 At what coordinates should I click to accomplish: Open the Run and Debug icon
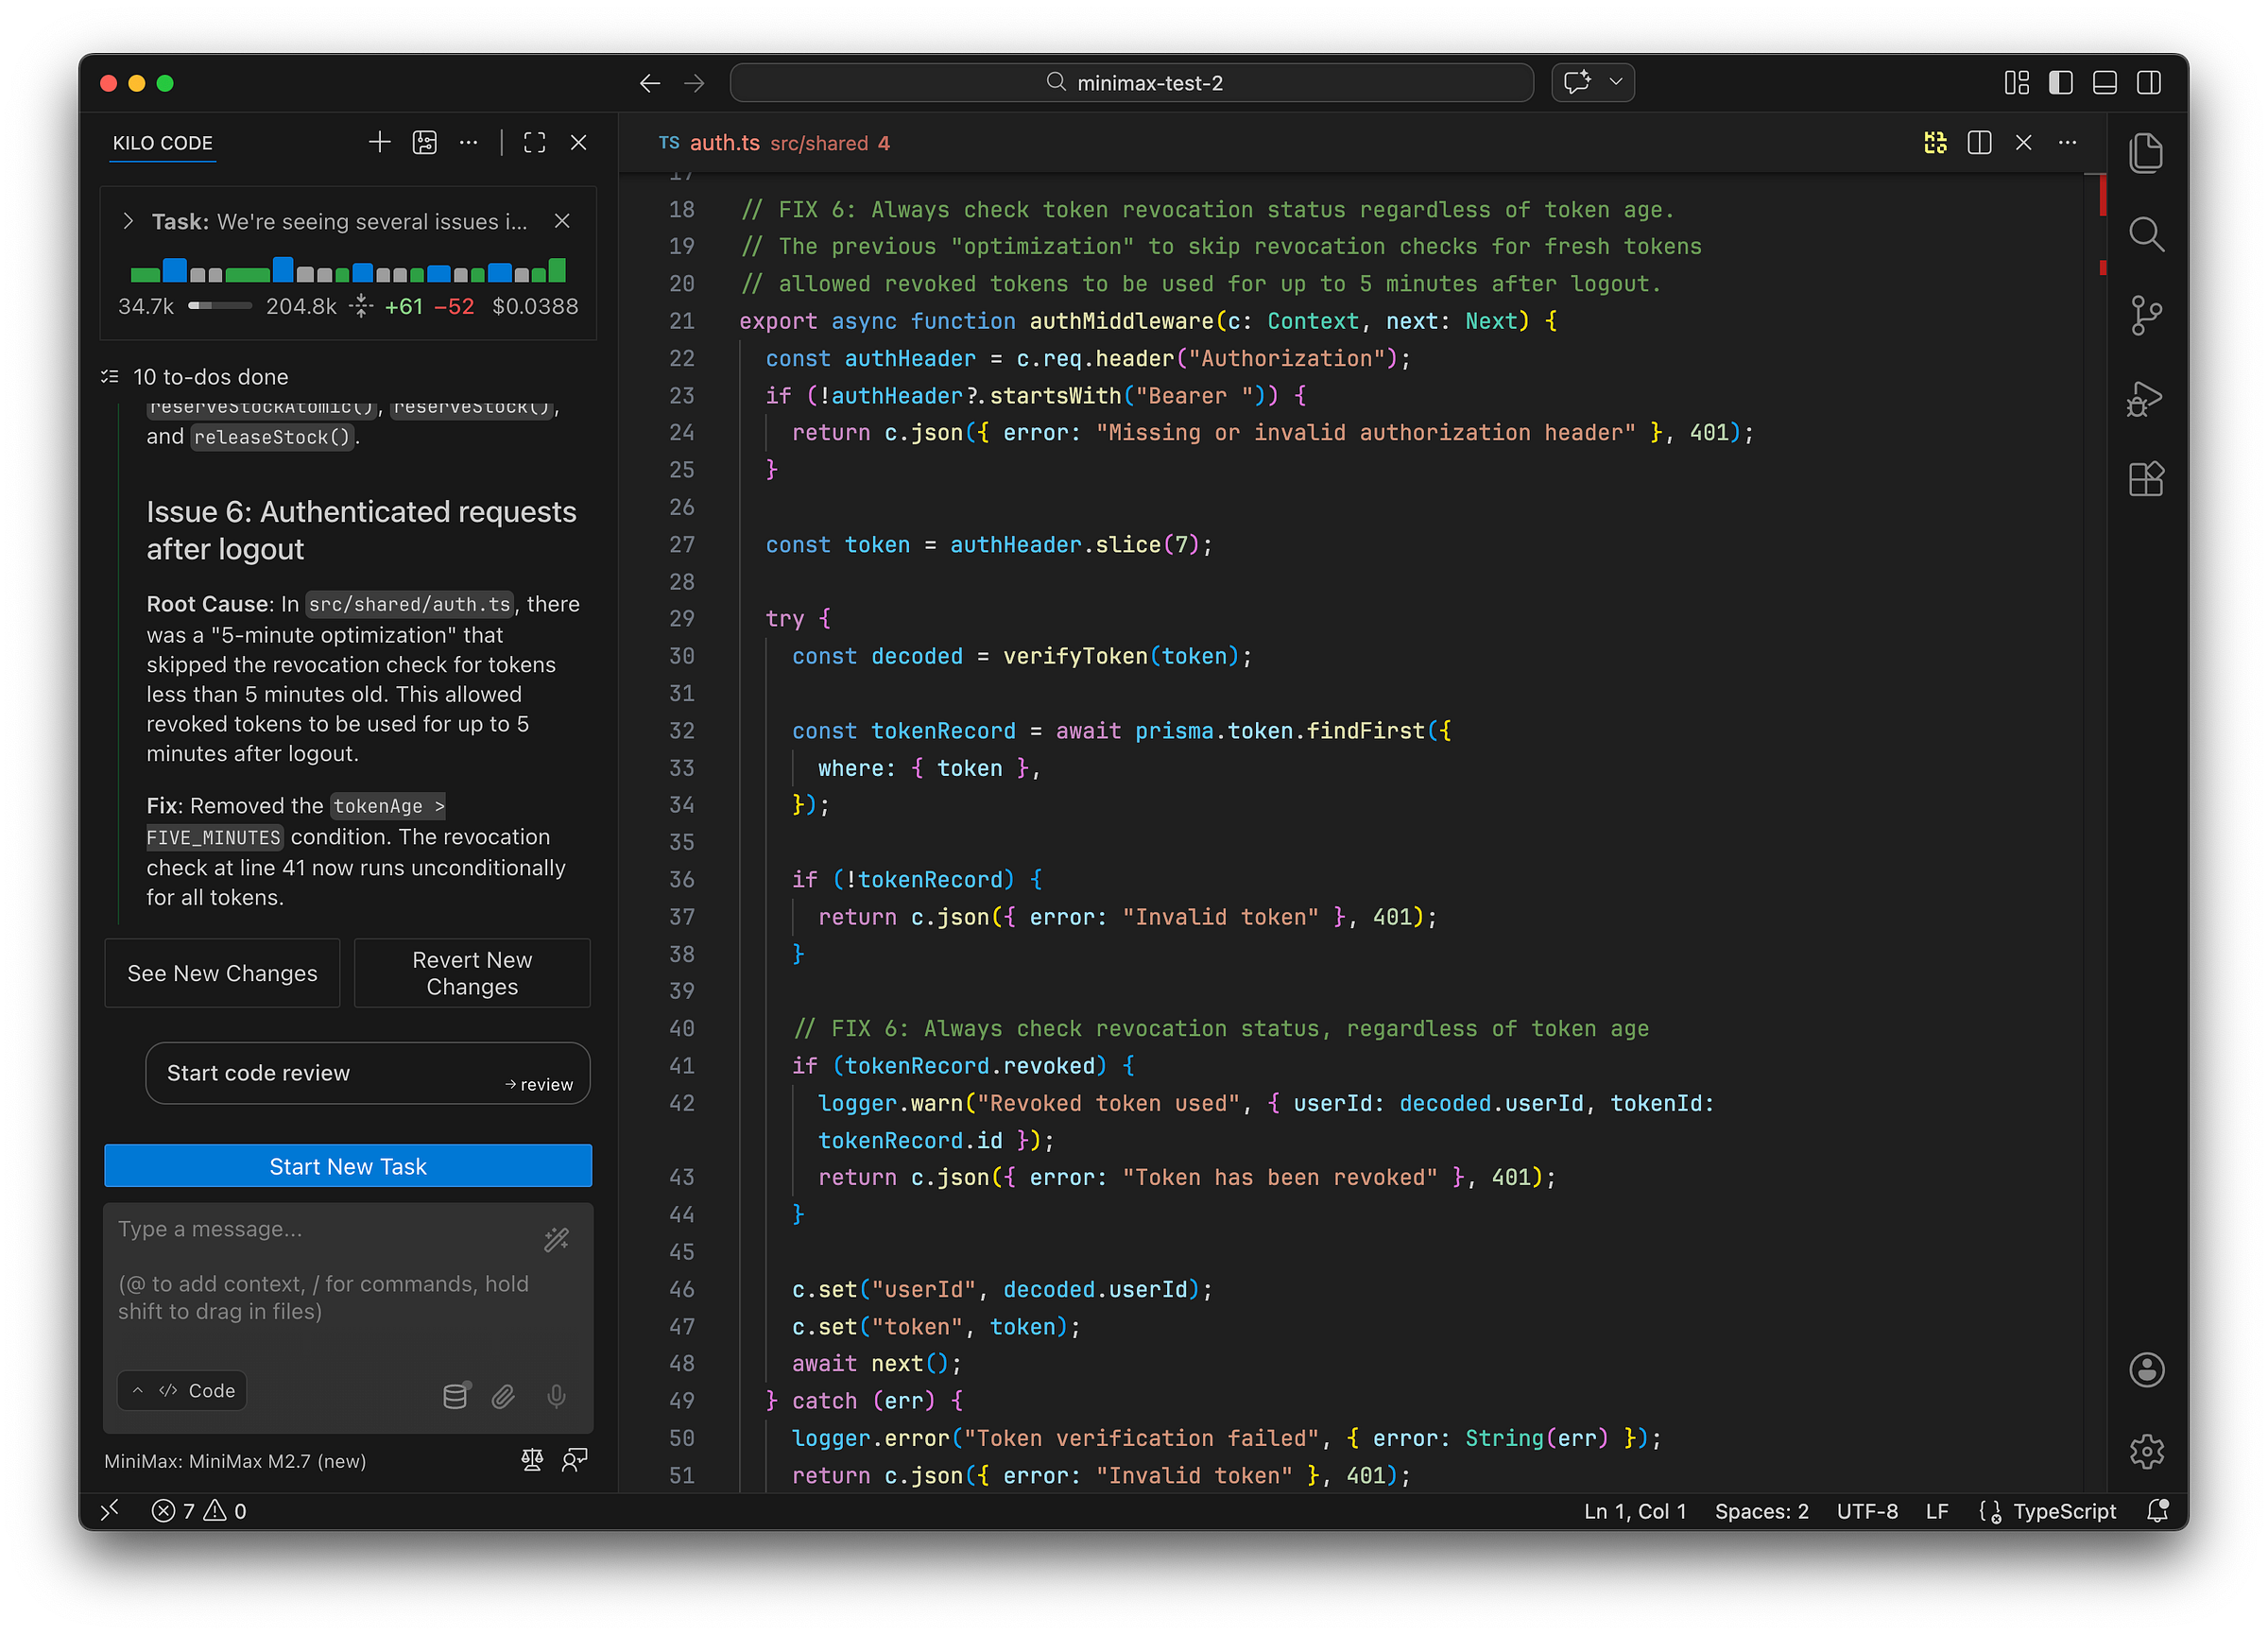2145,398
